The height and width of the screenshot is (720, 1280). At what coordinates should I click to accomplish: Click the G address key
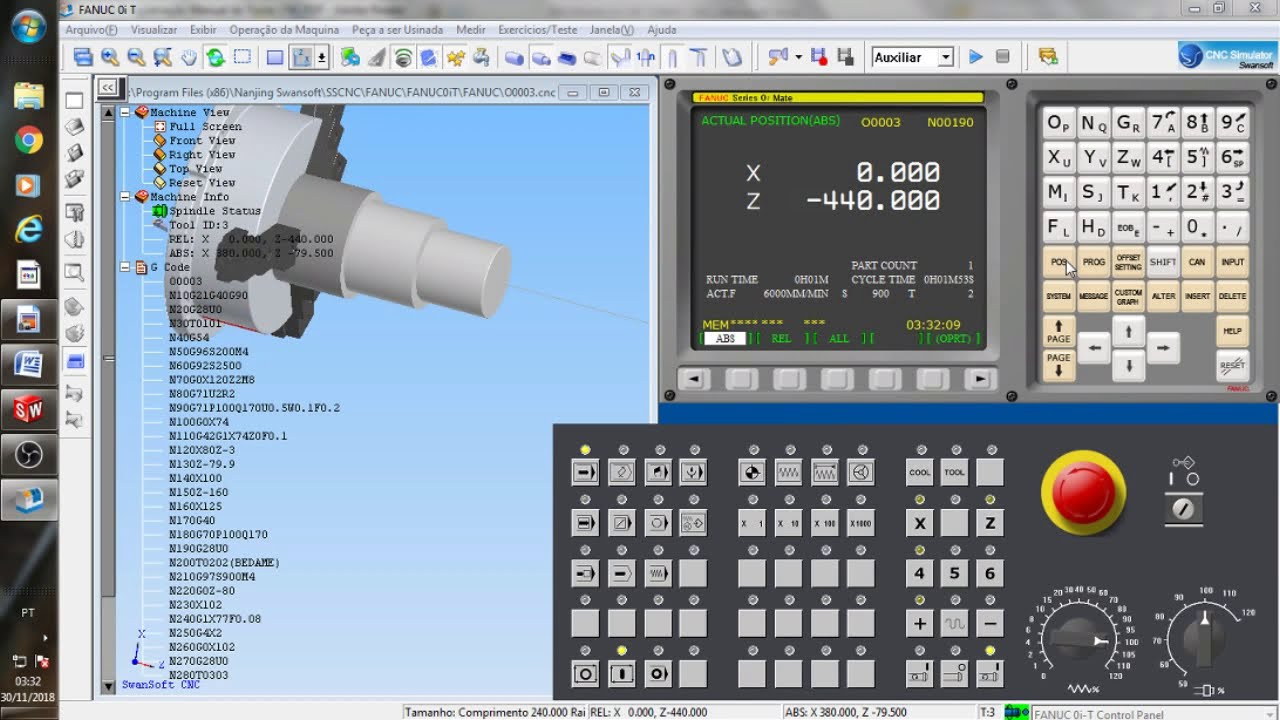coord(1128,124)
